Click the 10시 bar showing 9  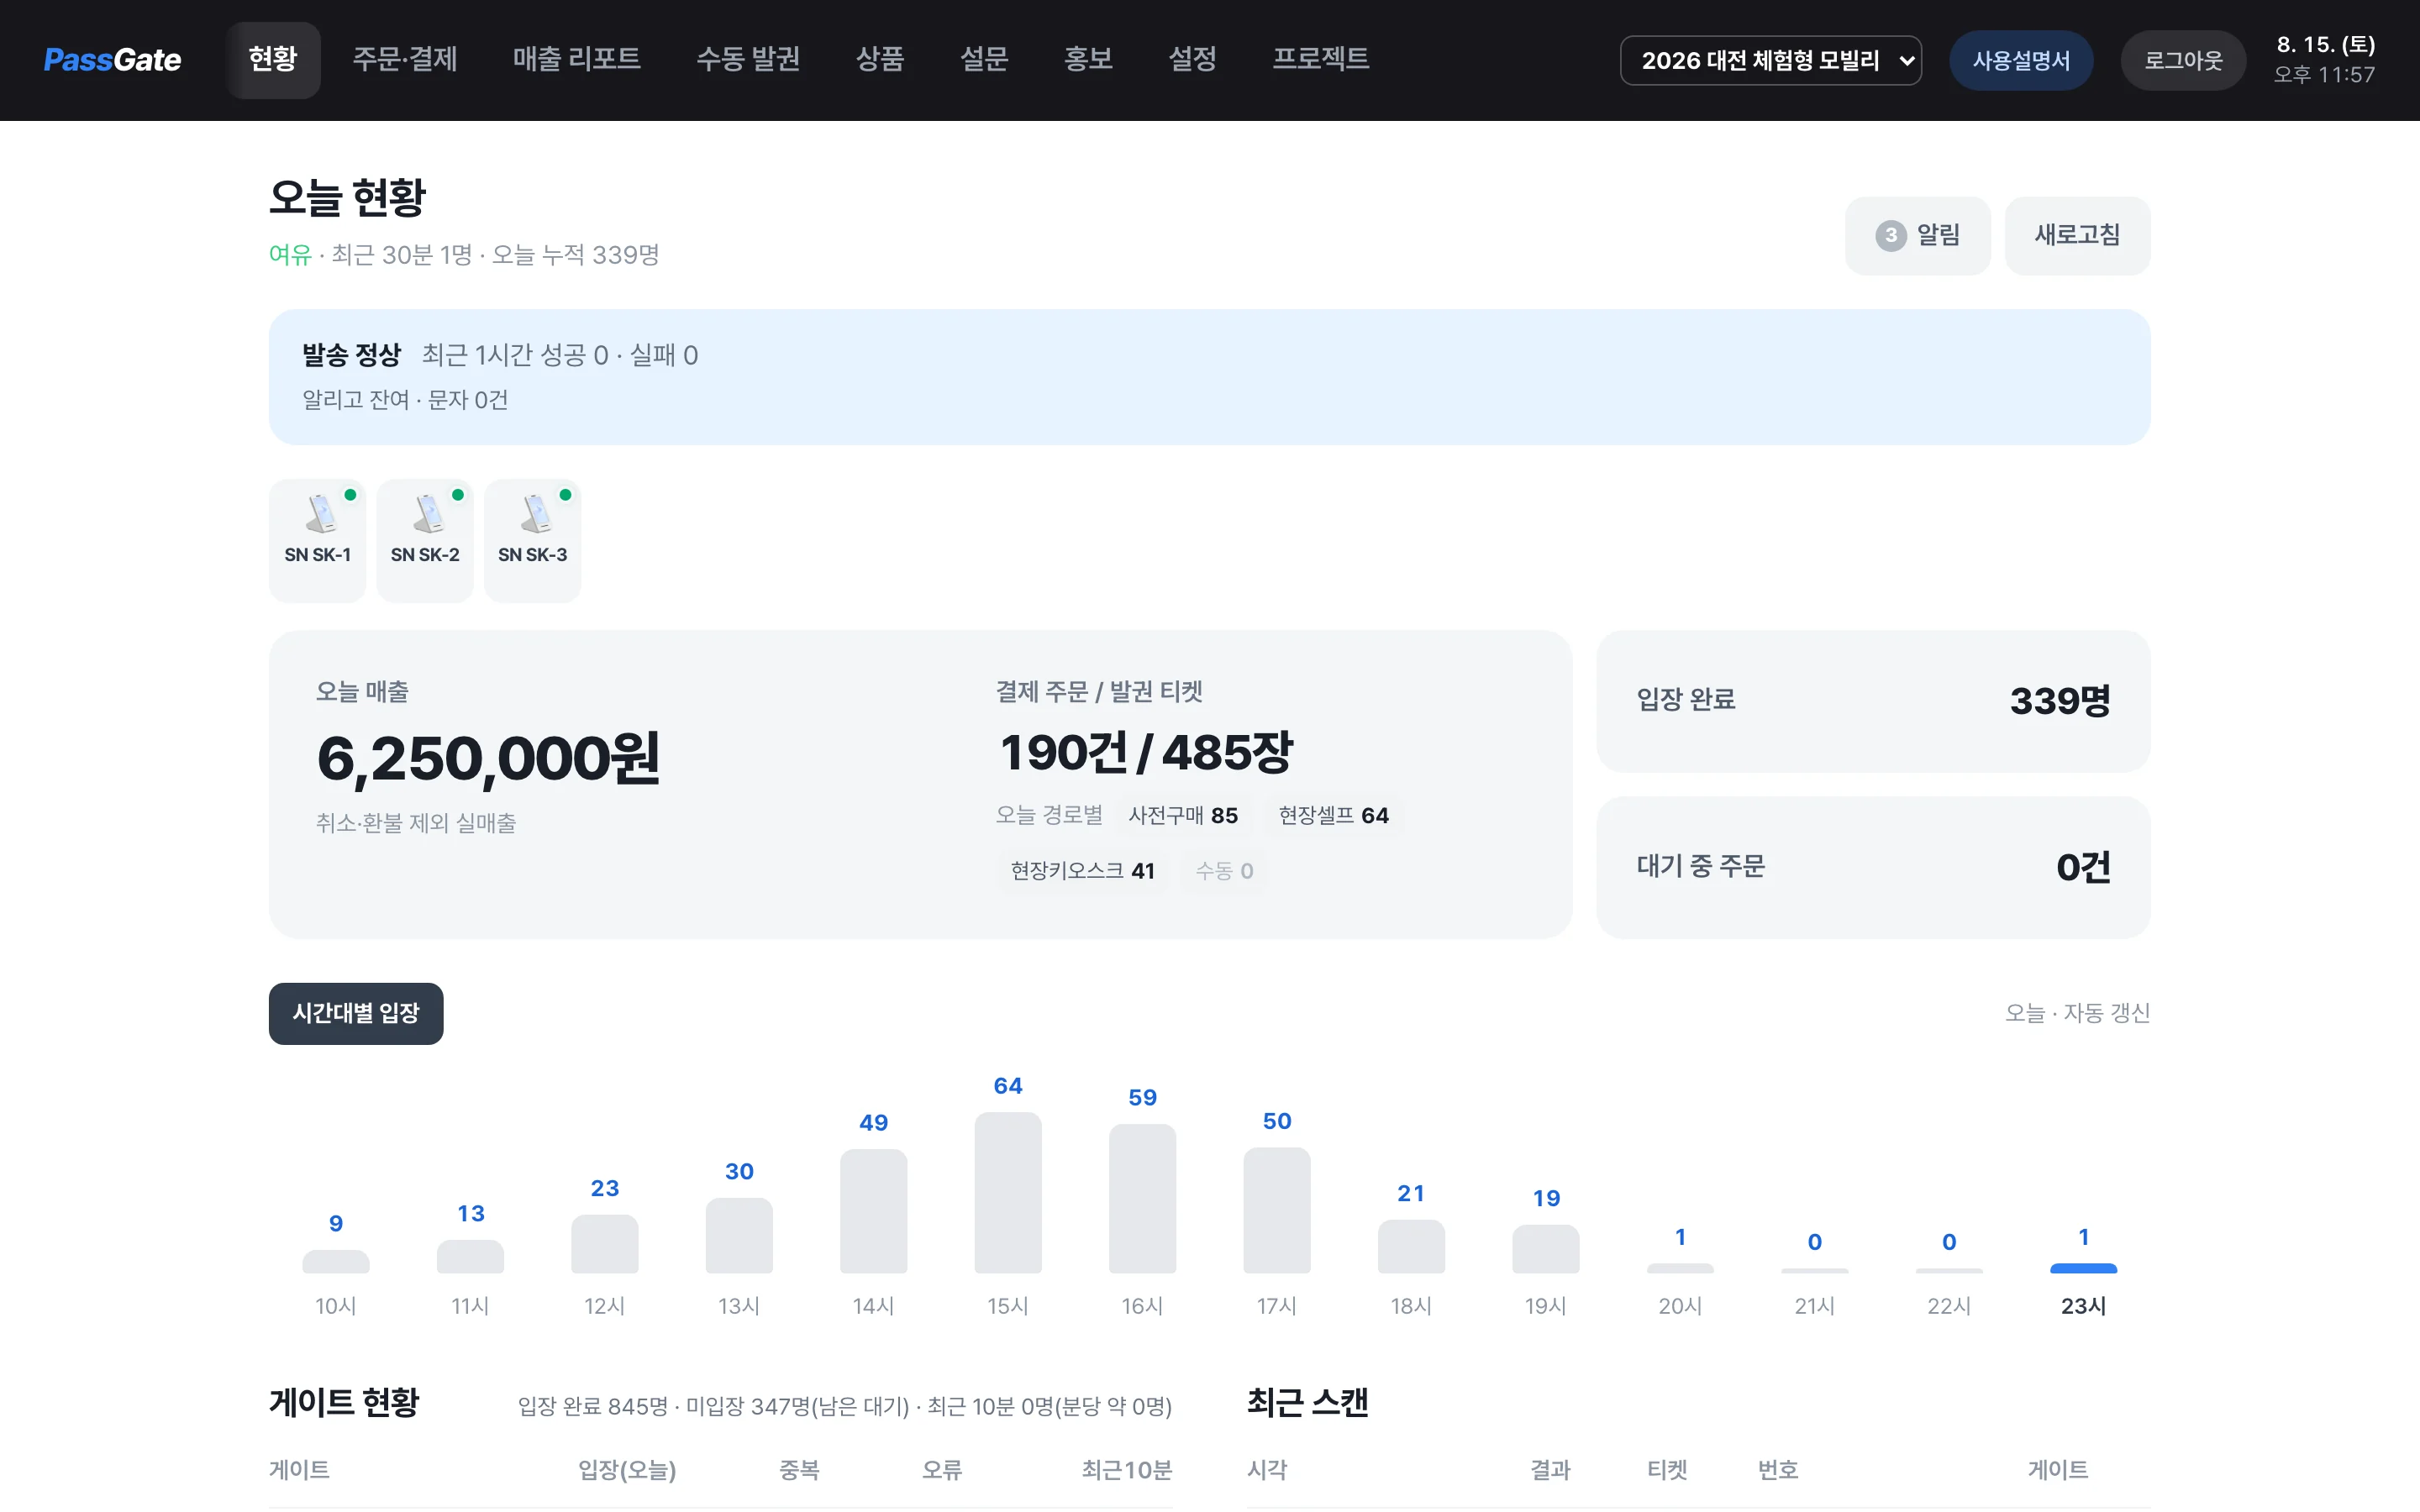[336, 1261]
